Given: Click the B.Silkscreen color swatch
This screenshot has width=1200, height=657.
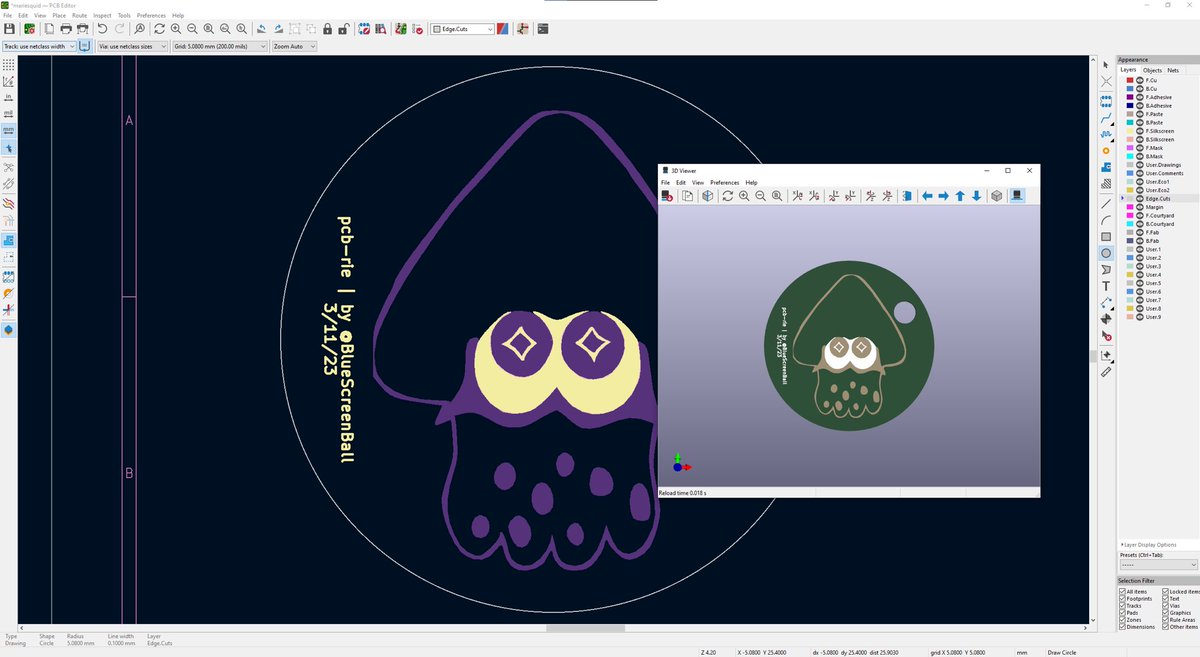Looking at the screenshot, I should click(1129, 139).
